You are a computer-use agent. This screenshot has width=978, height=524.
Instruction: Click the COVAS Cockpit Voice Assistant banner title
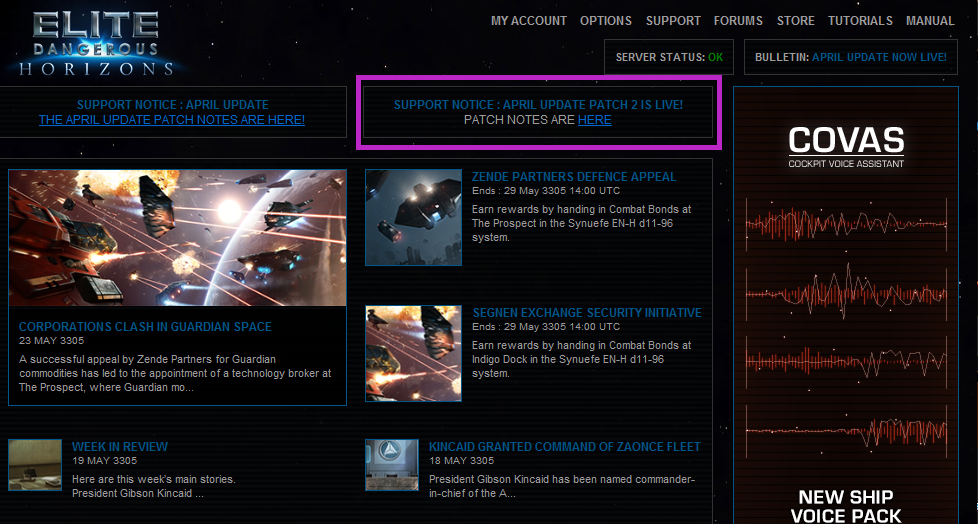846,148
